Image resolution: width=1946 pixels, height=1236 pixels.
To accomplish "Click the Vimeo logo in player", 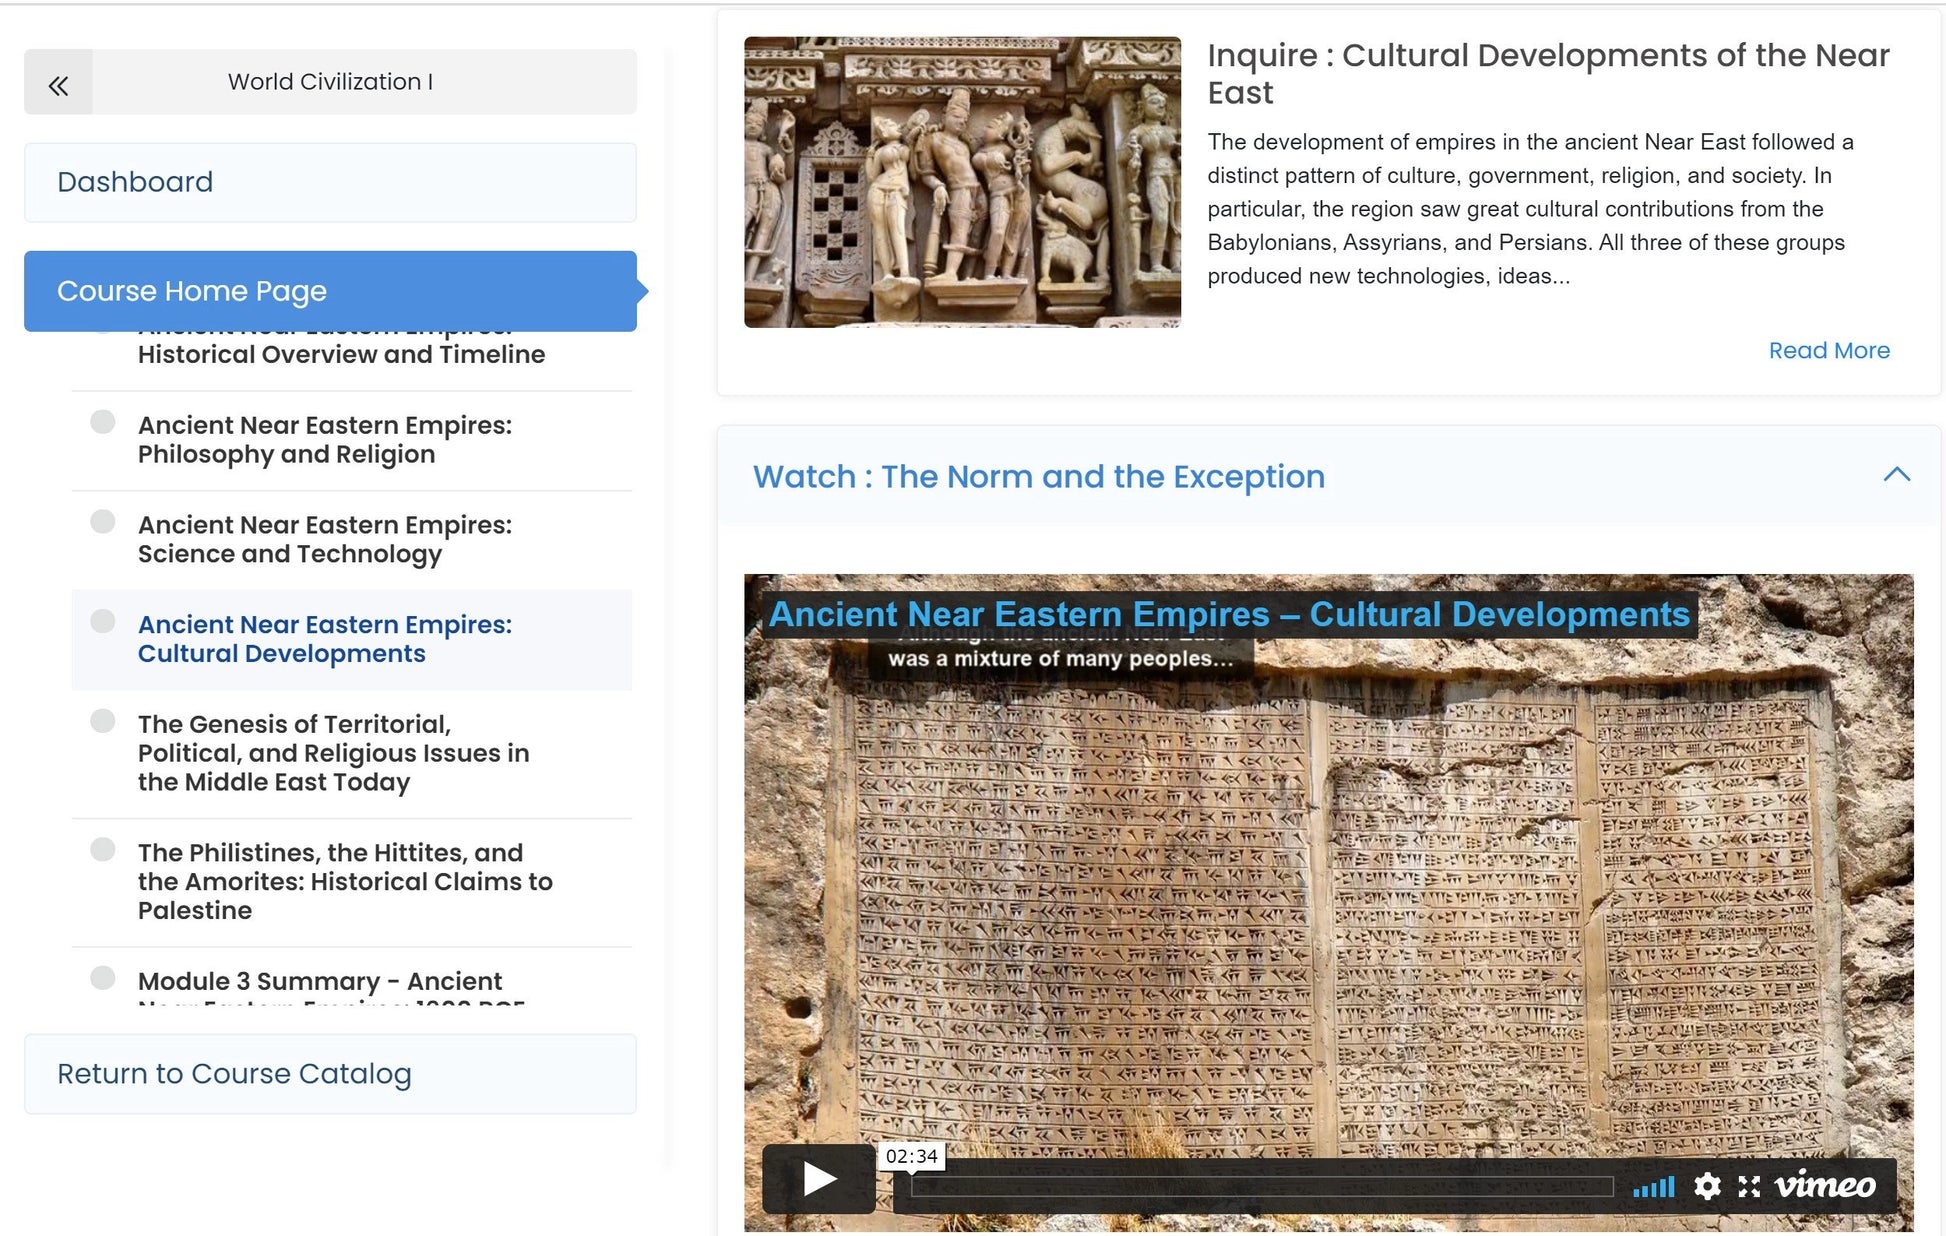I will (1825, 1185).
